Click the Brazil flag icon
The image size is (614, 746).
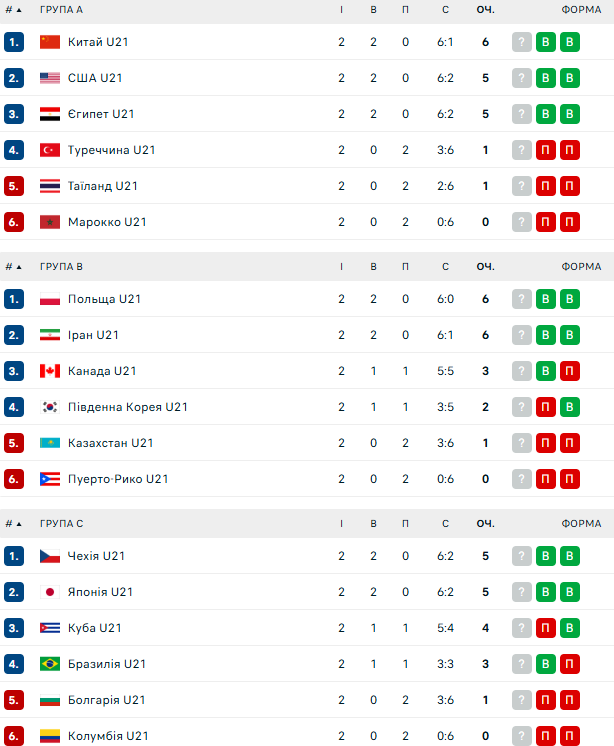click(x=50, y=664)
